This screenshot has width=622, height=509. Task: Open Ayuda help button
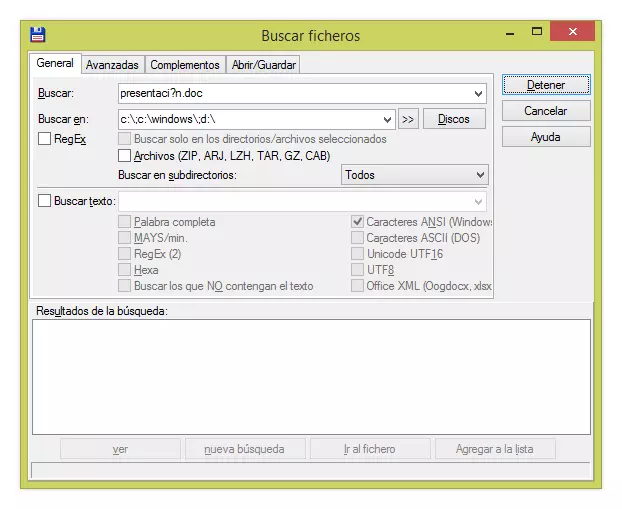click(x=545, y=137)
